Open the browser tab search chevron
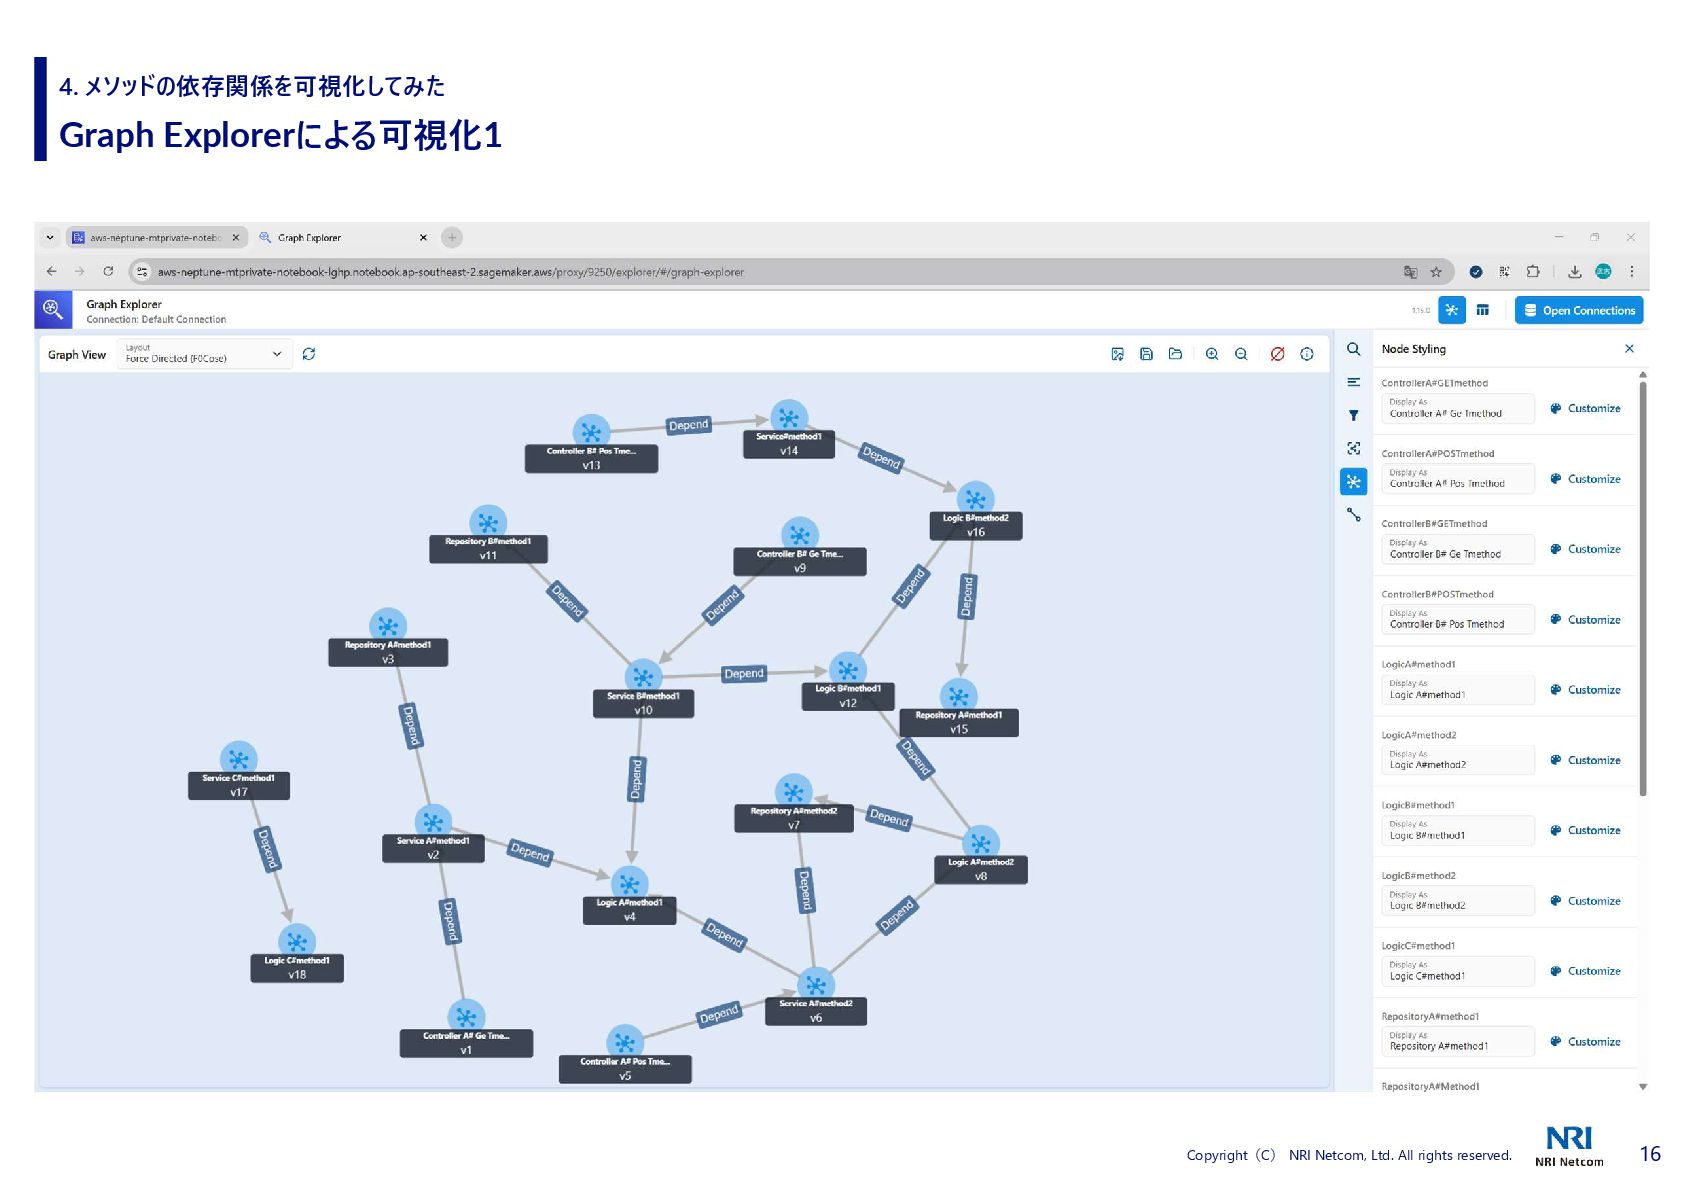The image size is (1684, 1191). click(50, 238)
